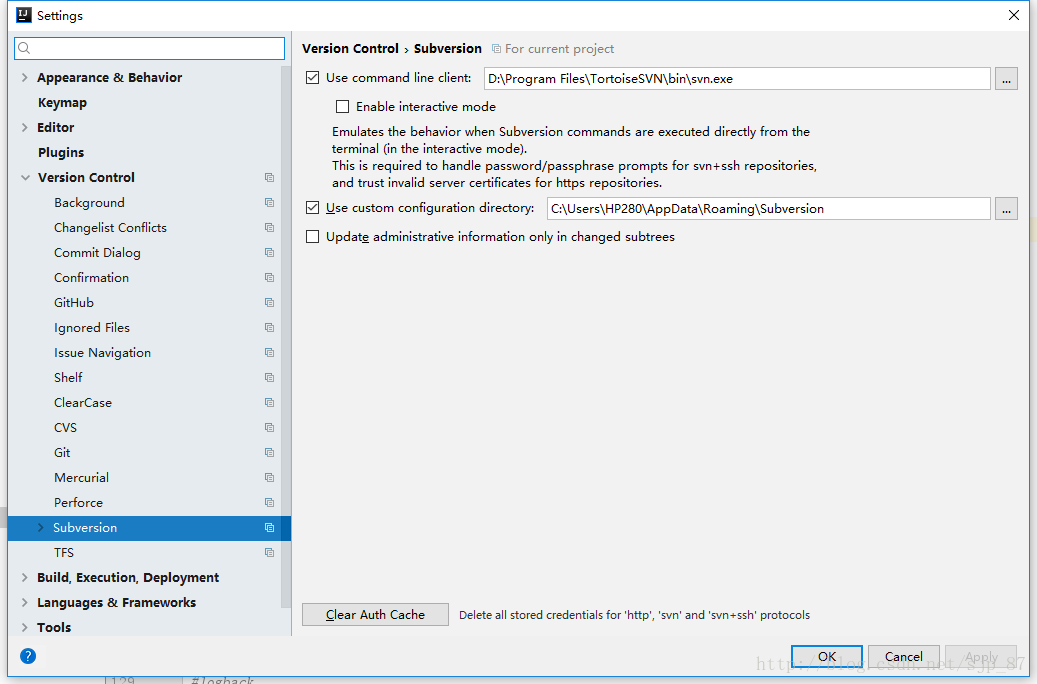
Task: Click the project-level settings icon beside Subversion
Action: tap(268, 527)
